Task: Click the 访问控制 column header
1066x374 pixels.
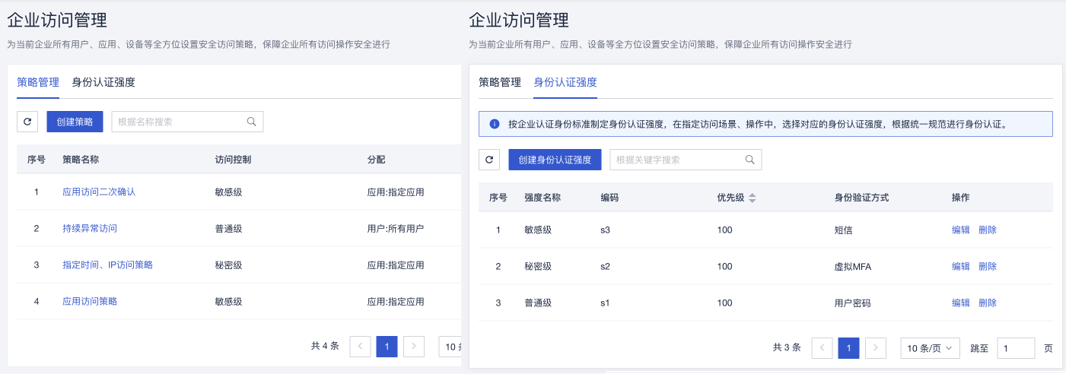Action: point(233,160)
